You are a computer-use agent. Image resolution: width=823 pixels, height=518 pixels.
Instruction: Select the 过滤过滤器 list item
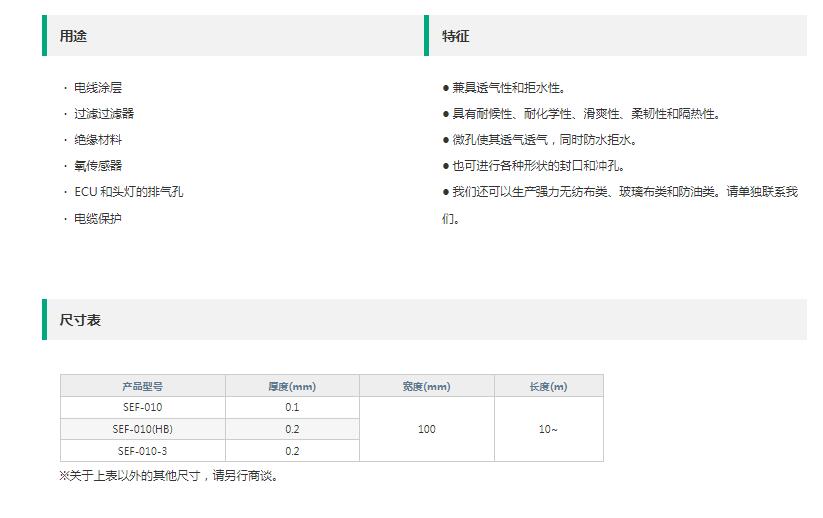[x=104, y=114]
